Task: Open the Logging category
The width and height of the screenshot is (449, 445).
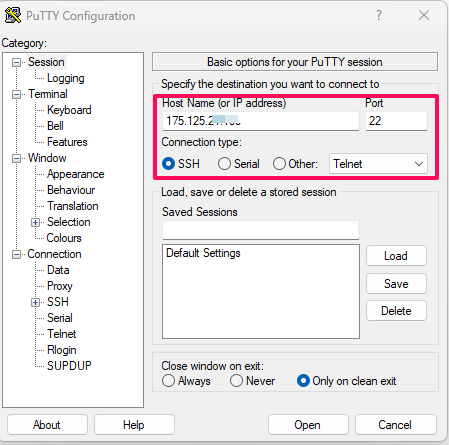Action: pyautogui.click(x=66, y=78)
